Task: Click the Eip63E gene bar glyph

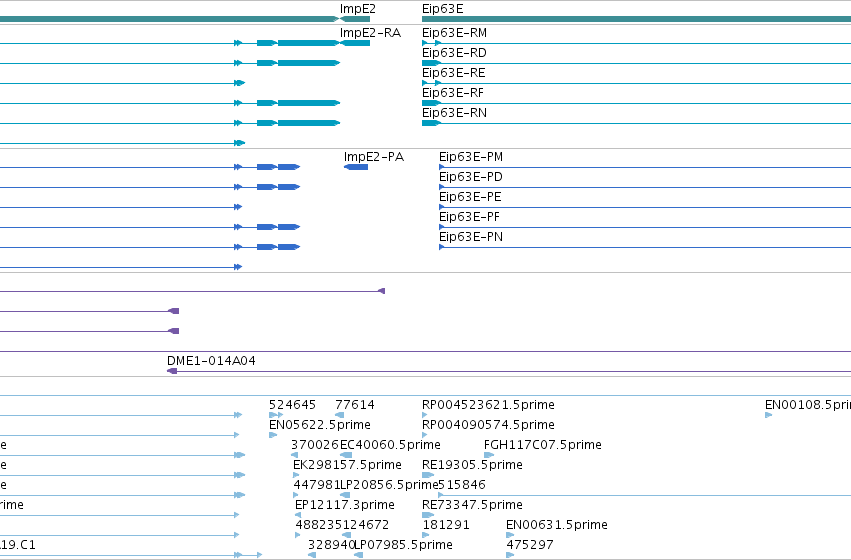Action: (x=636, y=19)
